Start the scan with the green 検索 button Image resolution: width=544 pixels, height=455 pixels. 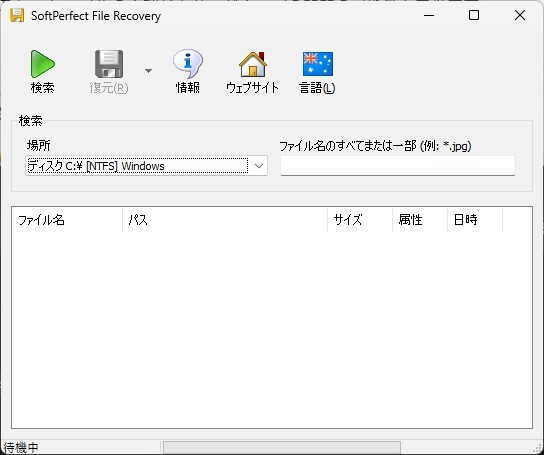(42, 72)
